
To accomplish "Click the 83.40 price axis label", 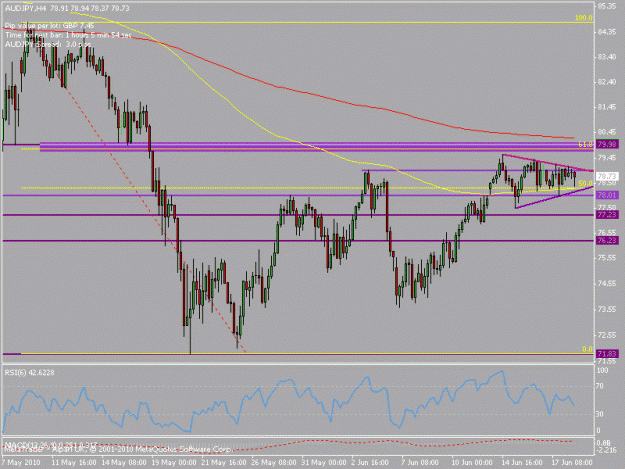I will pyautogui.click(x=607, y=57).
